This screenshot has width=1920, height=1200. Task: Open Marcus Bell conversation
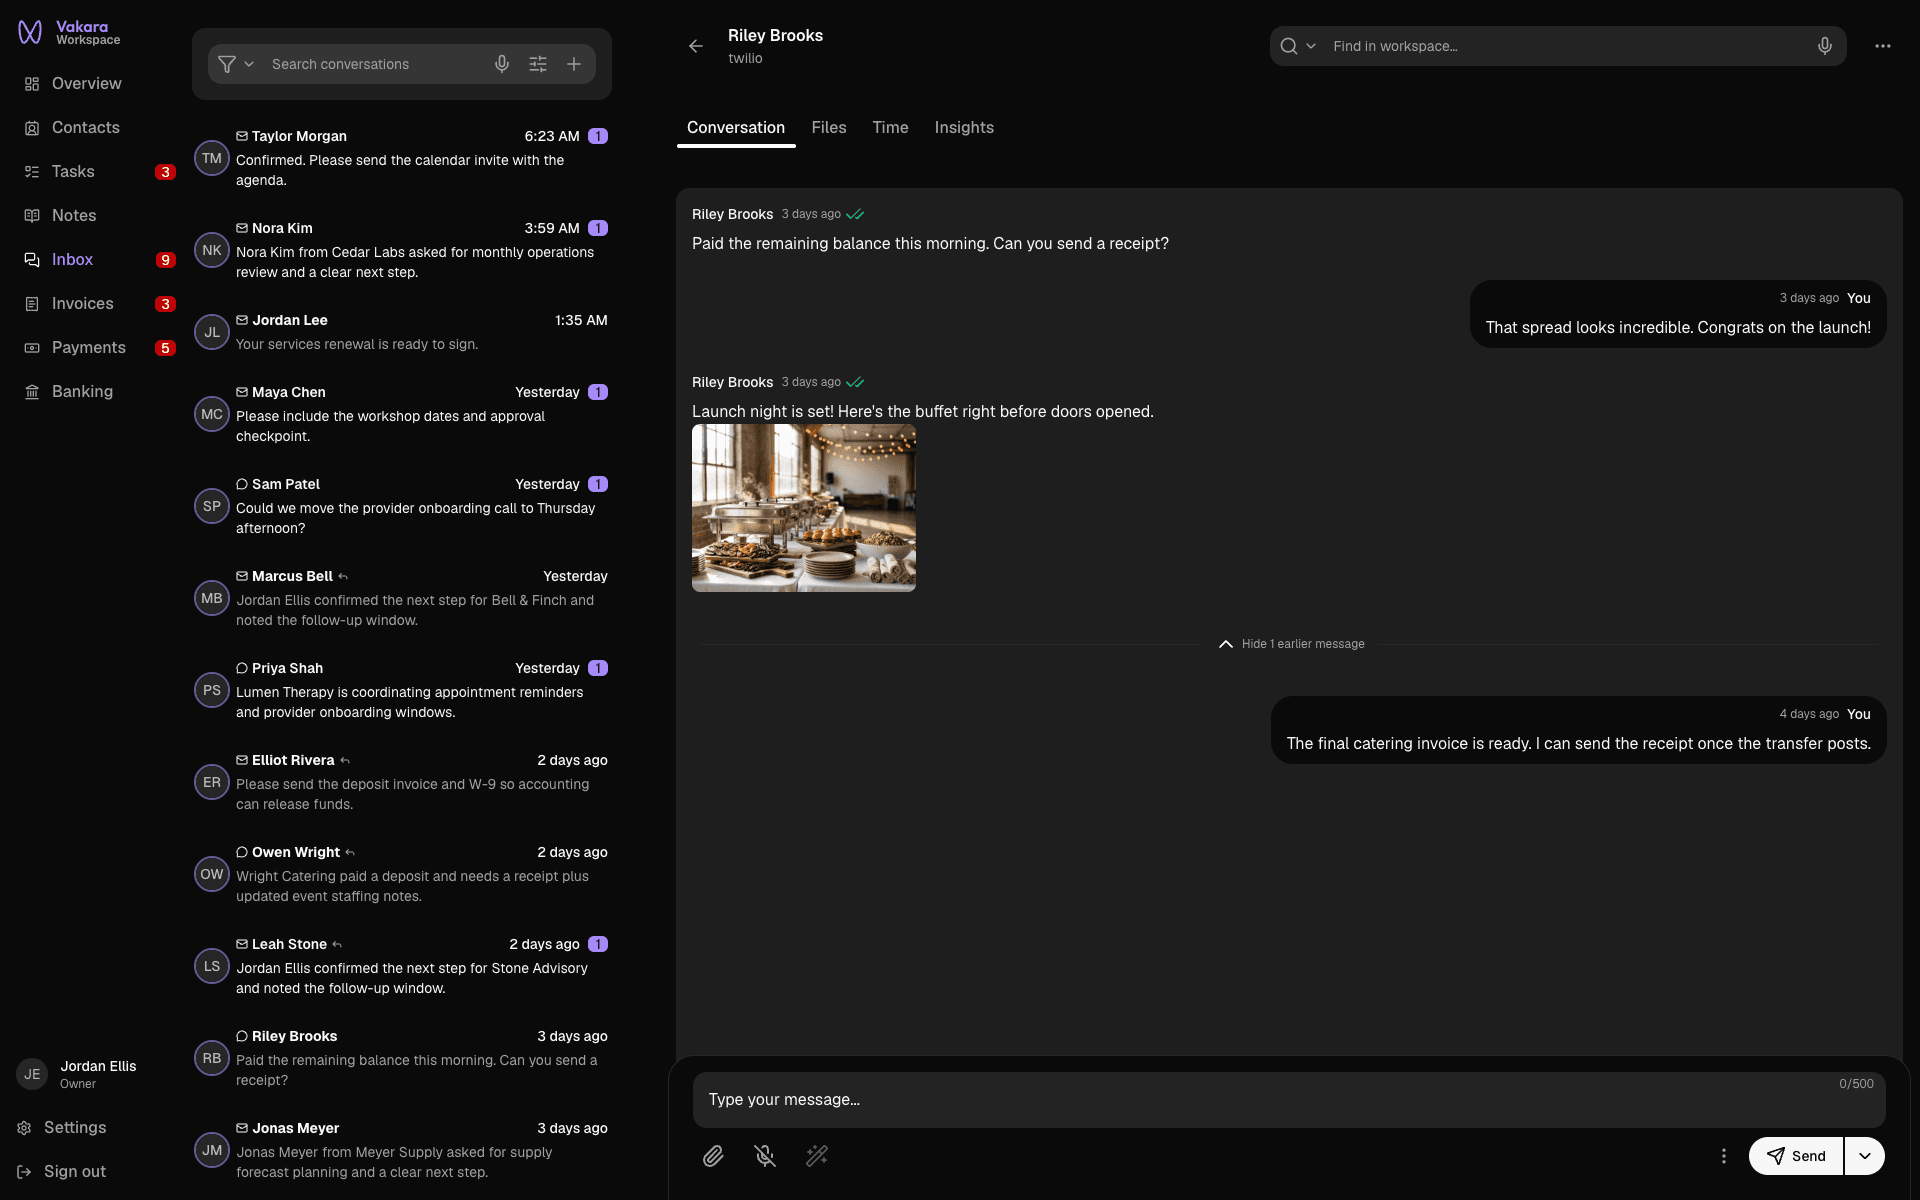tap(401, 598)
